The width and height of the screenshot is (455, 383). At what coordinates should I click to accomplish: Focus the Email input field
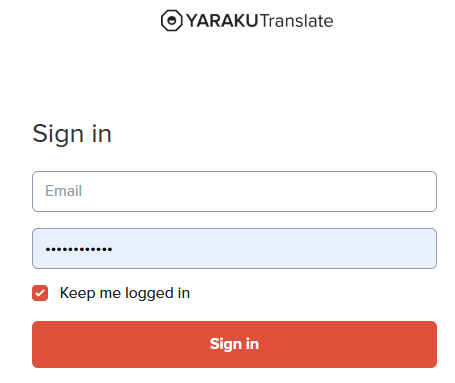click(234, 191)
